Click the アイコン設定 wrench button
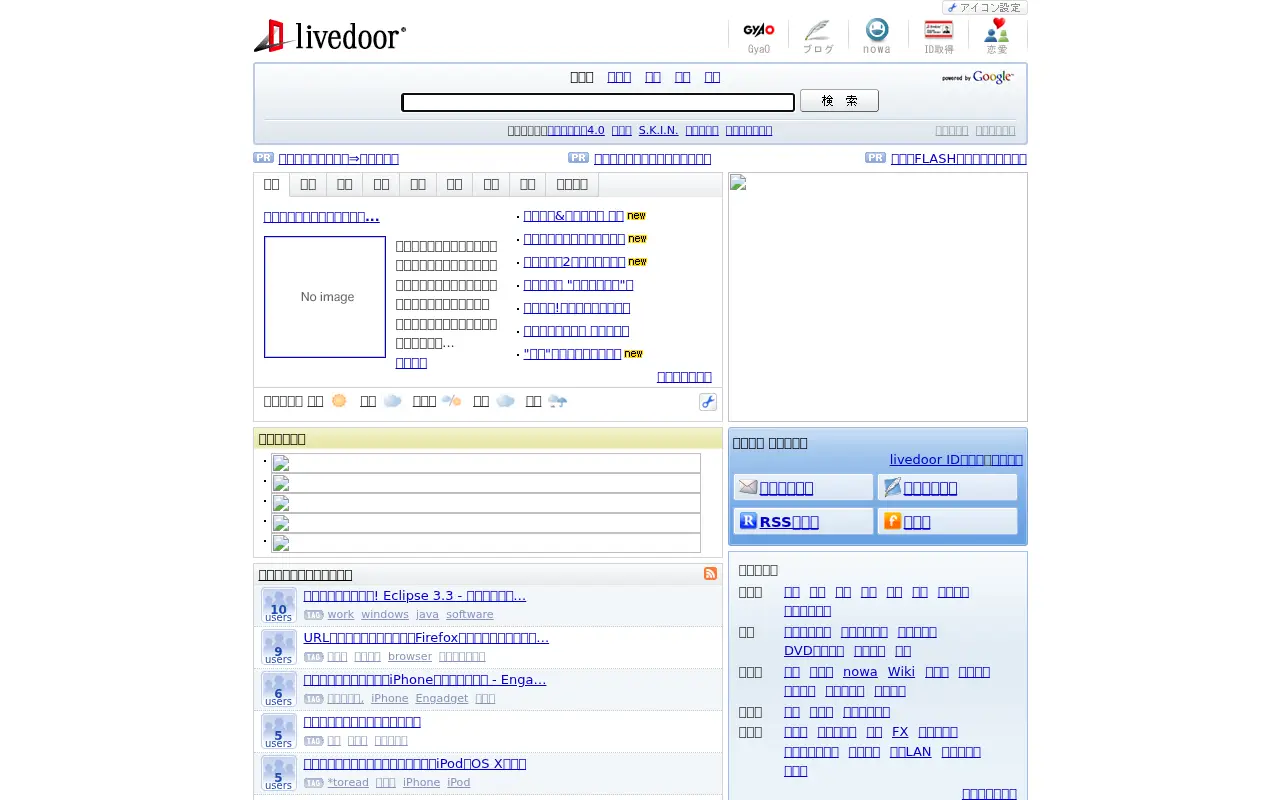 click(985, 8)
